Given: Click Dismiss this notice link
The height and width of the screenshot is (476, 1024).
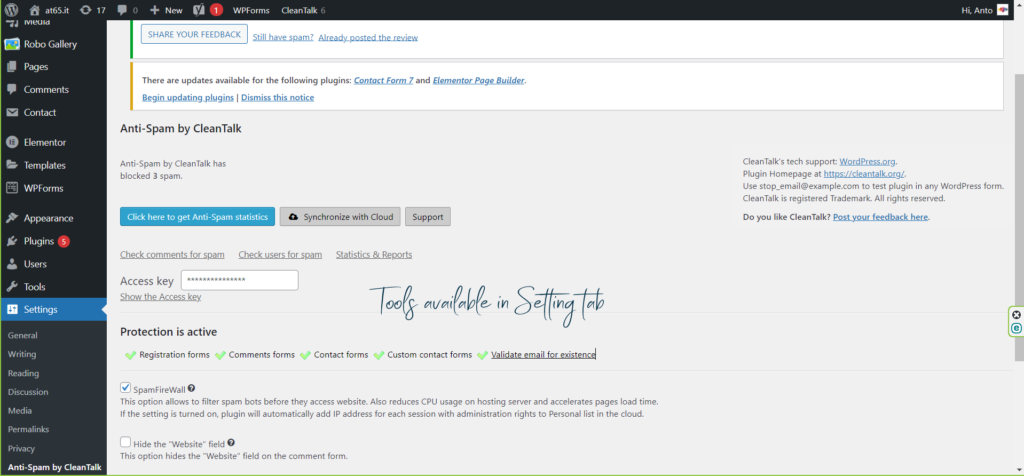Looking at the screenshot, I should [278, 97].
